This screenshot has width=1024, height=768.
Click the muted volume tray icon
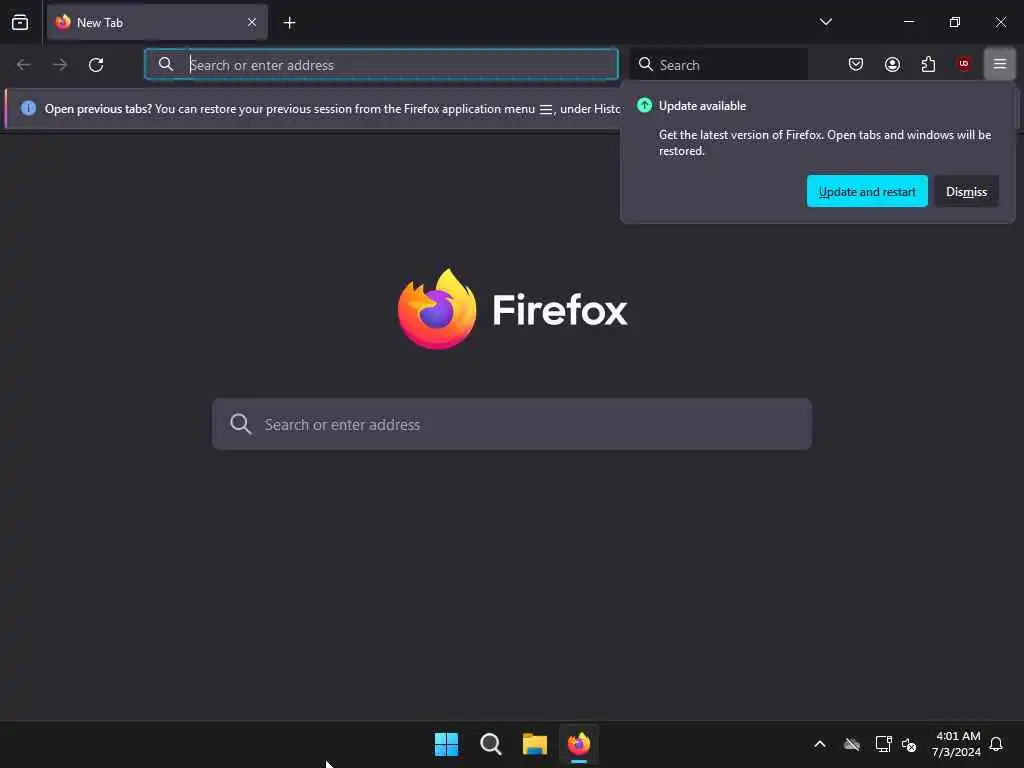tap(909, 744)
